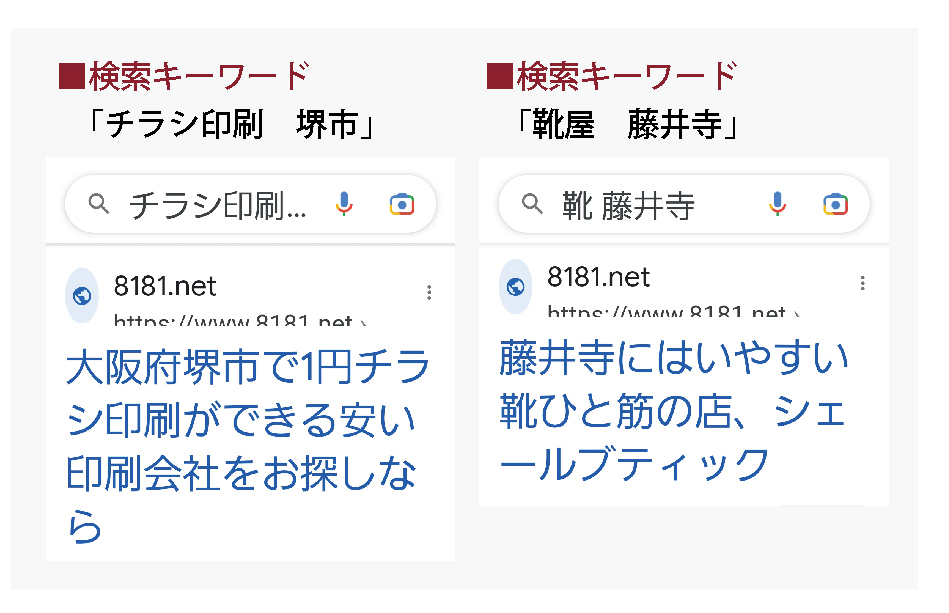Click the magnifier icon in 靴 藤井寺 search bar
The image size is (949, 613).
532,204
